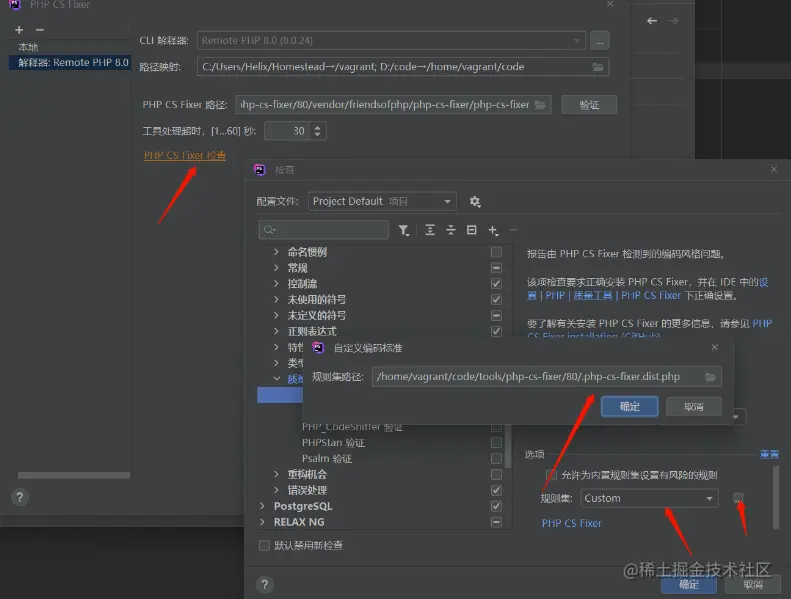Enable 允许为内置规则集设置有风险的规则 checkbox
The image size is (791, 599).
coord(551,475)
